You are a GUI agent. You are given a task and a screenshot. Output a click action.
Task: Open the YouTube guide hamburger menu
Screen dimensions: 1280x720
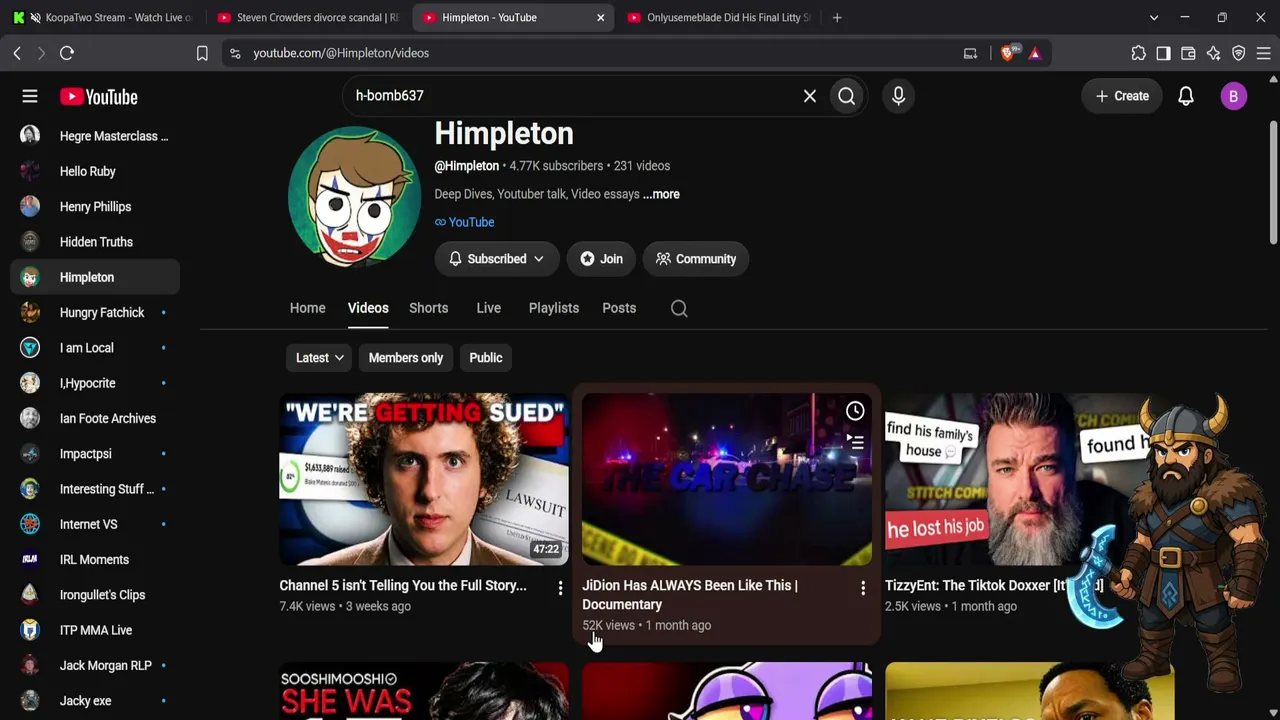click(x=30, y=96)
